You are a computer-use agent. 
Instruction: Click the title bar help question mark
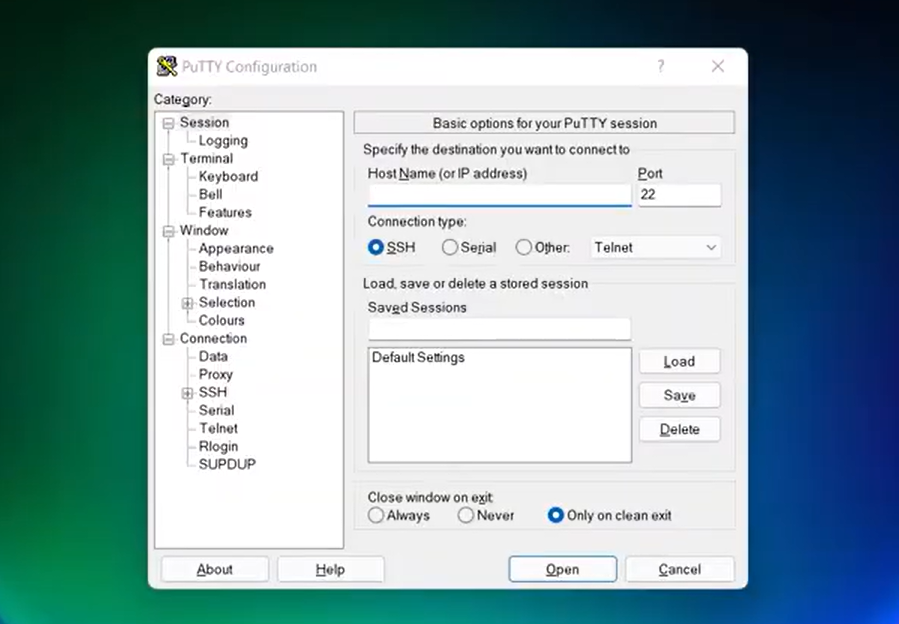click(x=660, y=67)
